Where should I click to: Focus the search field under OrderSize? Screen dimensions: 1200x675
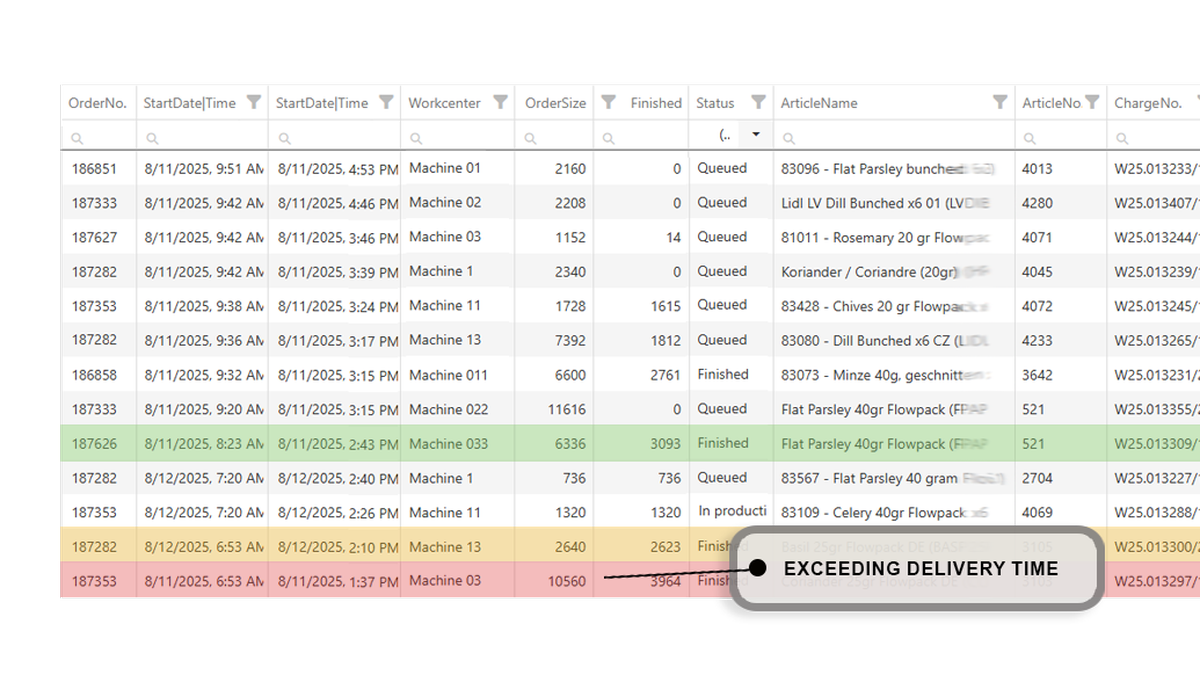(554, 137)
